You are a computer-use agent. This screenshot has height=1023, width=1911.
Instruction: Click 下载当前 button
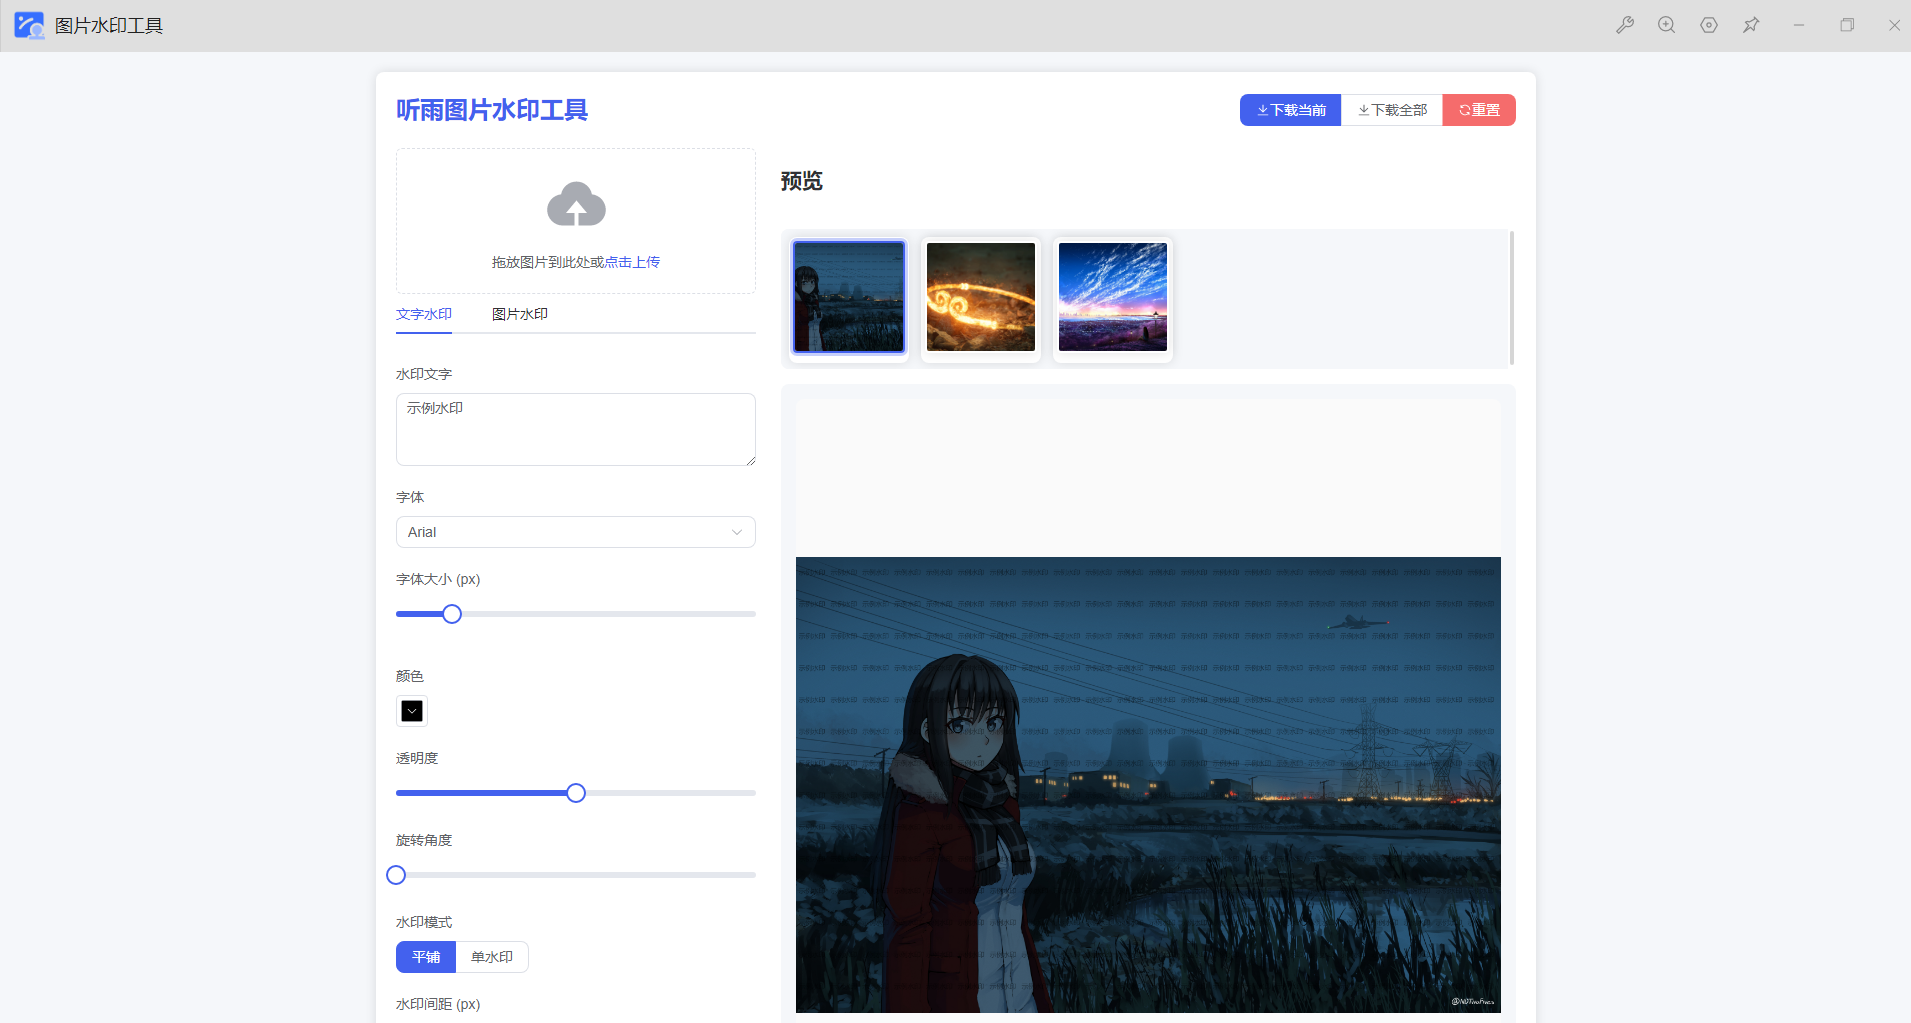click(x=1290, y=110)
